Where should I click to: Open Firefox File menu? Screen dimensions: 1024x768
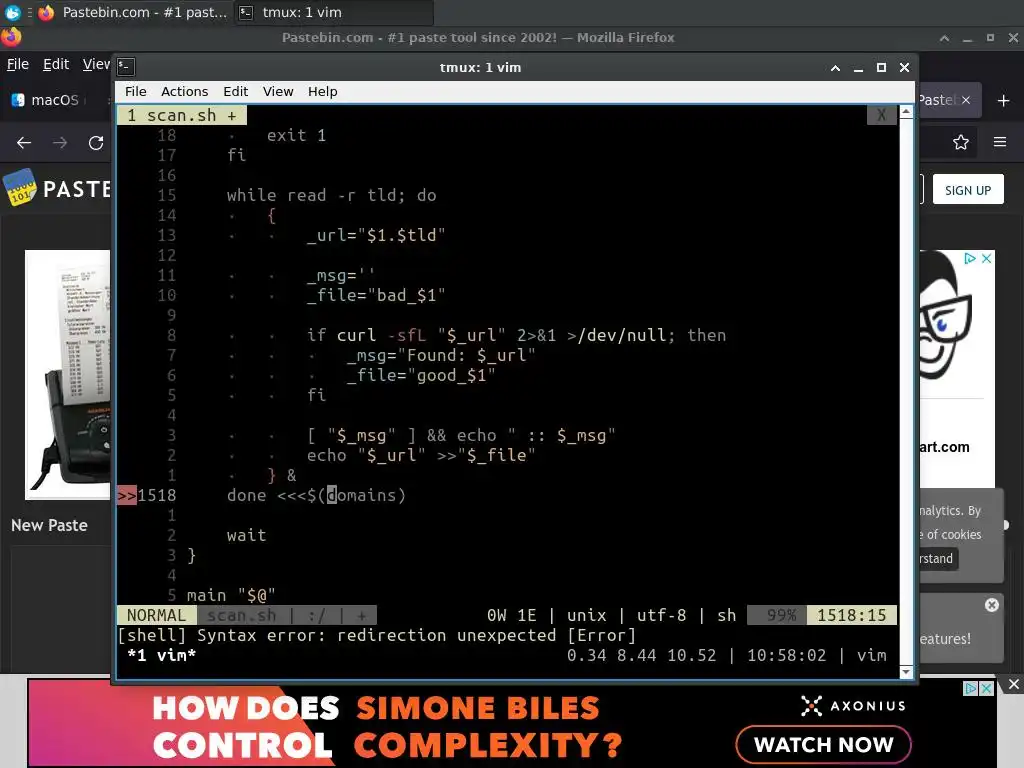click(x=18, y=64)
